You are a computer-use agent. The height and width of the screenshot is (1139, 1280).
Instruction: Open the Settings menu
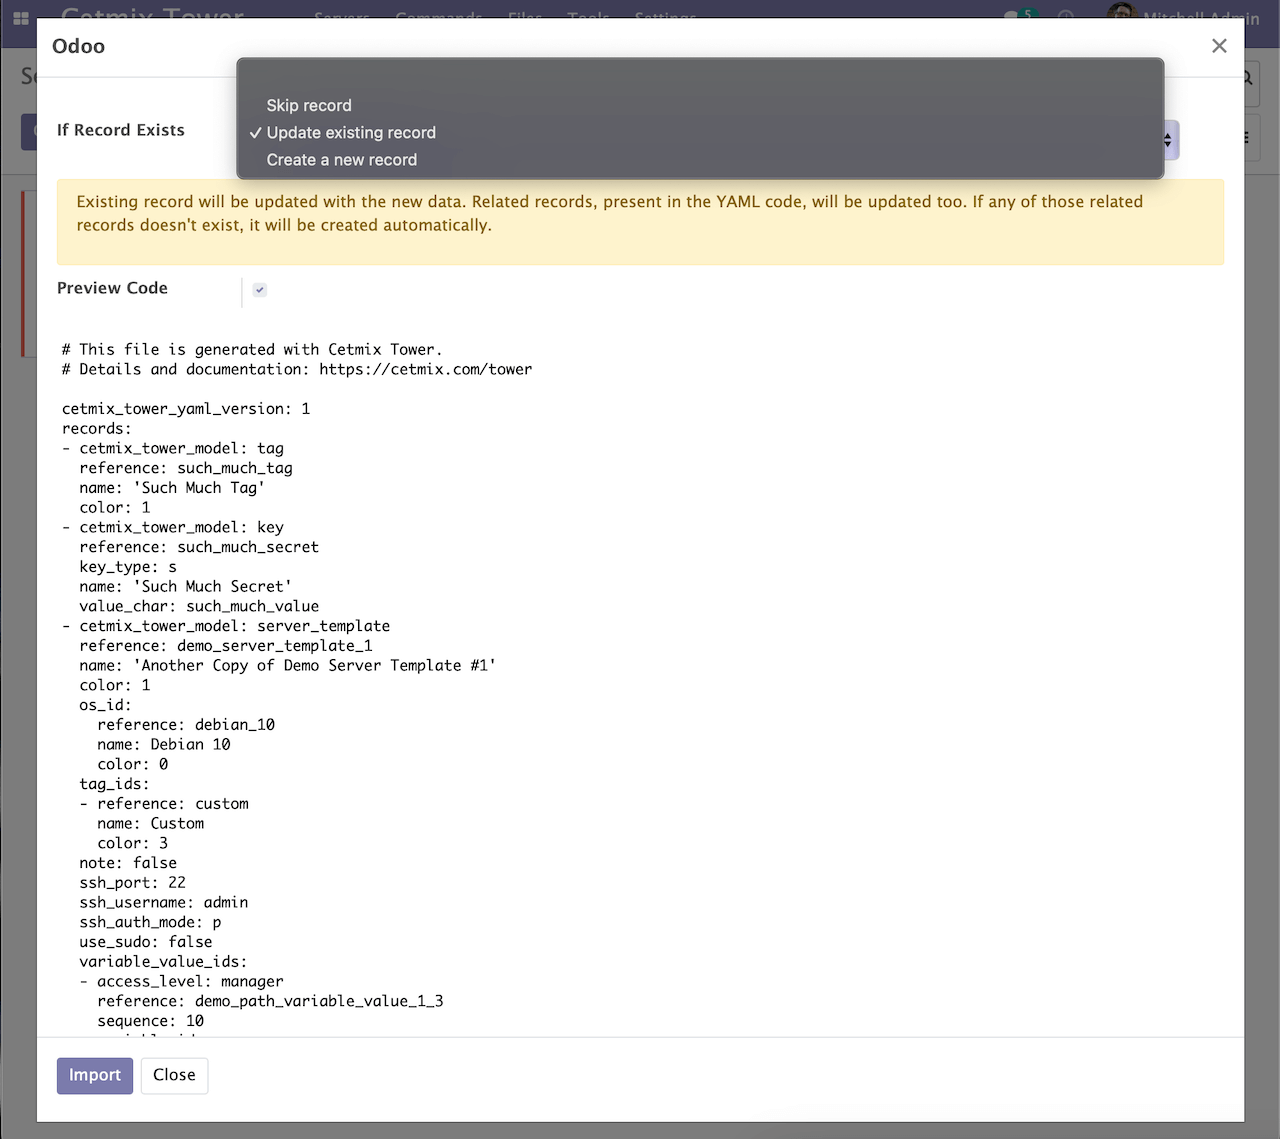664,18
